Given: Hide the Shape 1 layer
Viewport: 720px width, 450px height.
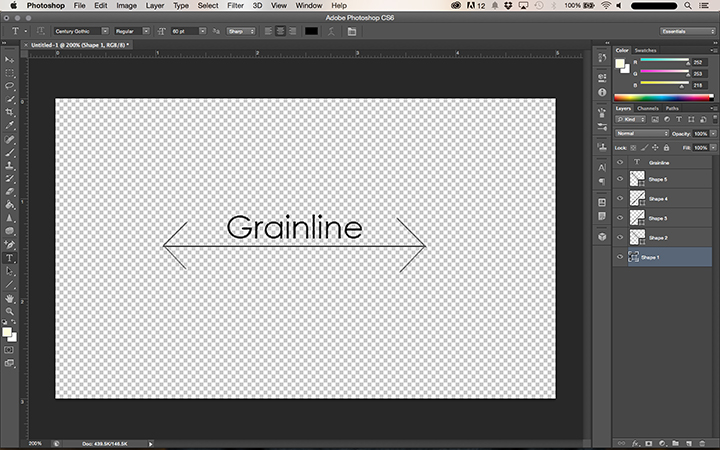Looking at the screenshot, I should [619, 257].
